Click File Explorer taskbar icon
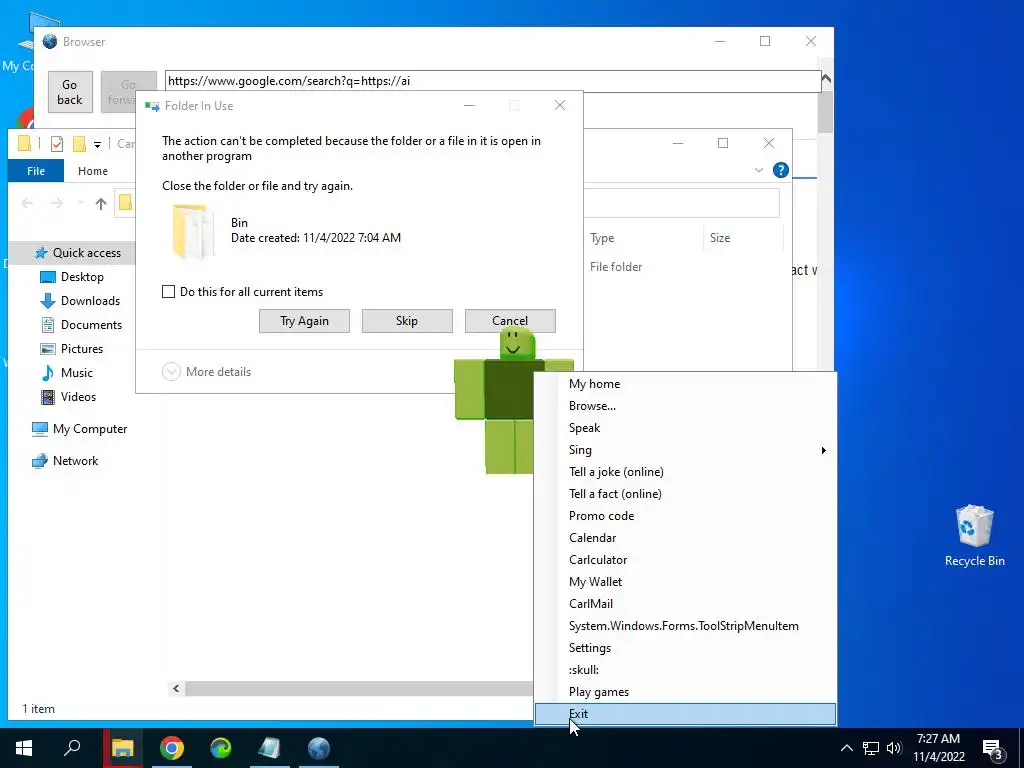Screen dimensions: 1024x768 [x=122, y=748]
